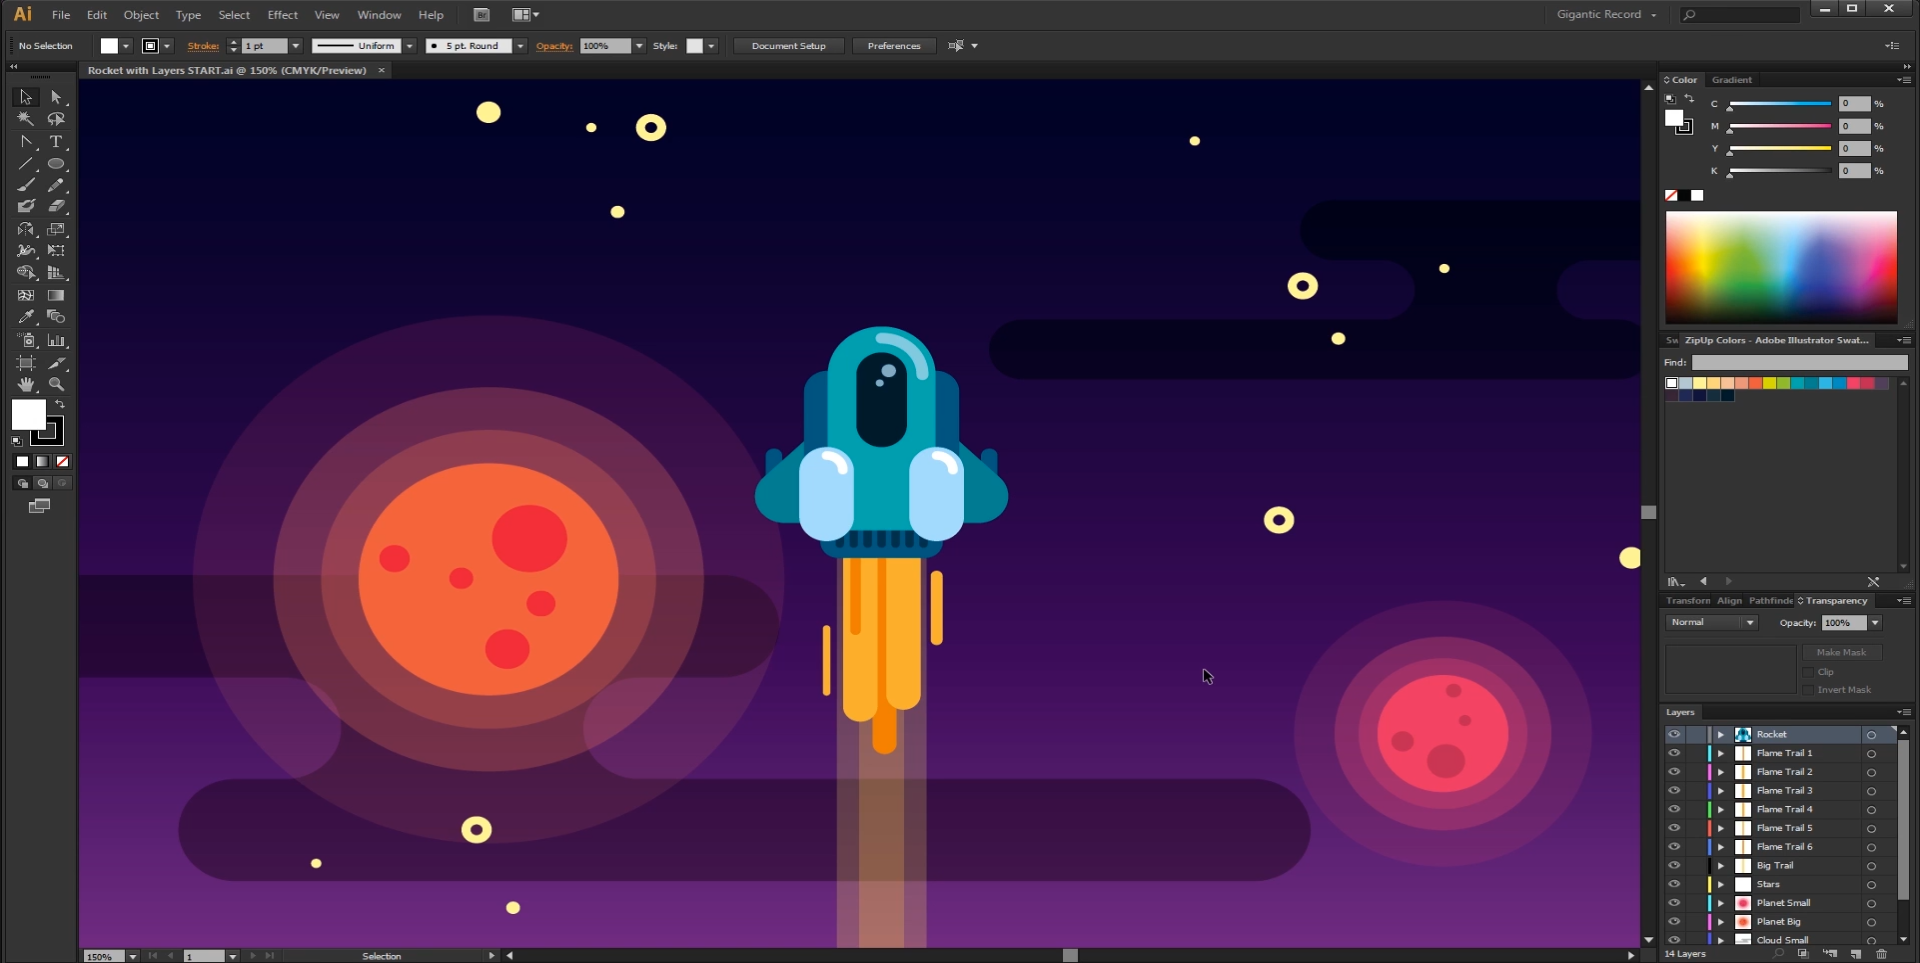Click the Delete Selection trash icon in Layers
1920x963 pixels.
1881,954
